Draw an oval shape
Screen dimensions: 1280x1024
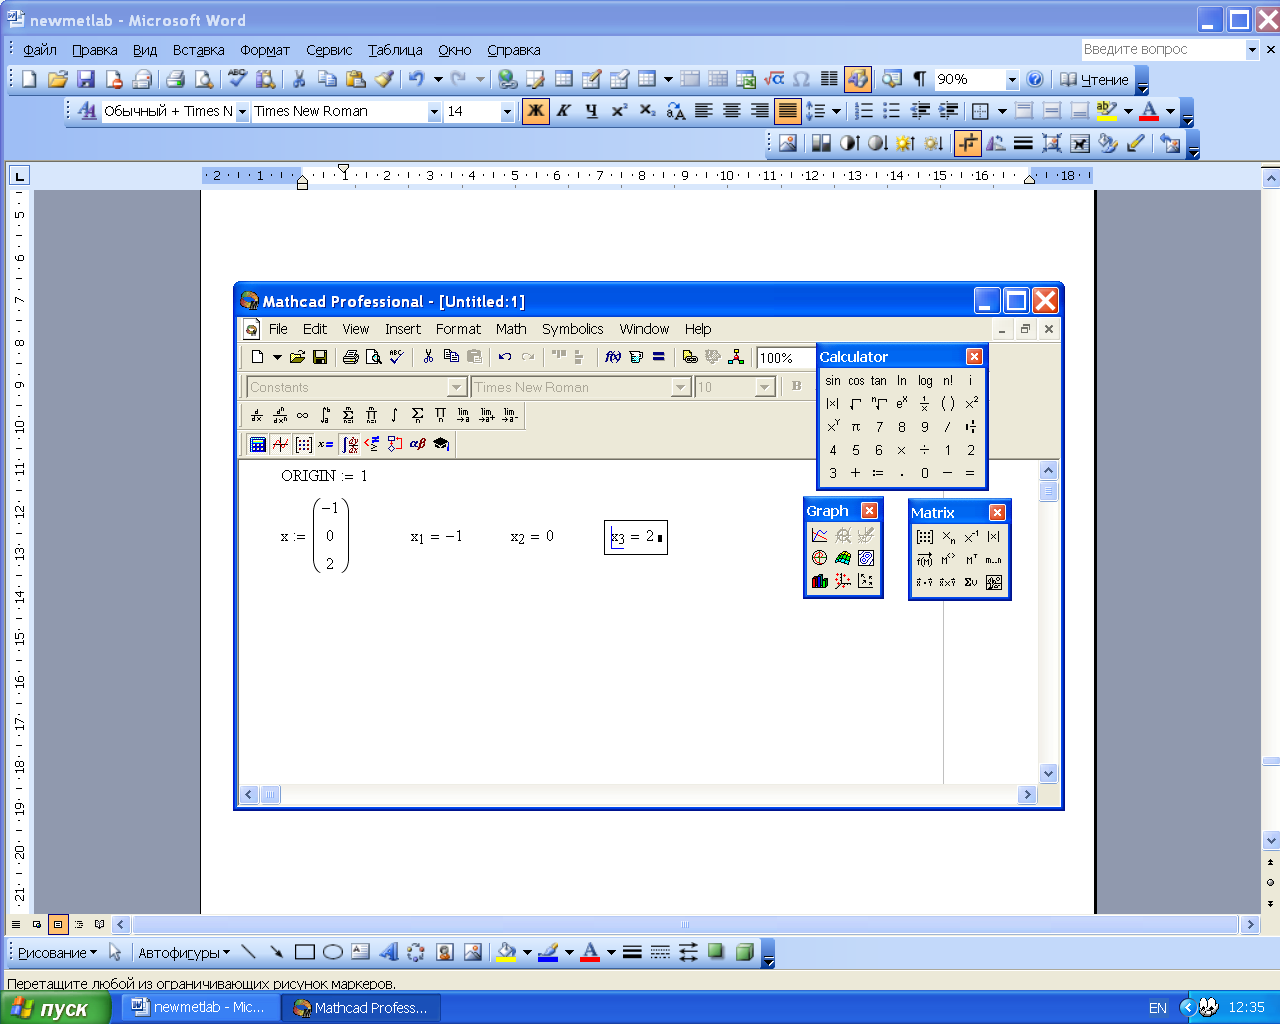coord(333,952)
